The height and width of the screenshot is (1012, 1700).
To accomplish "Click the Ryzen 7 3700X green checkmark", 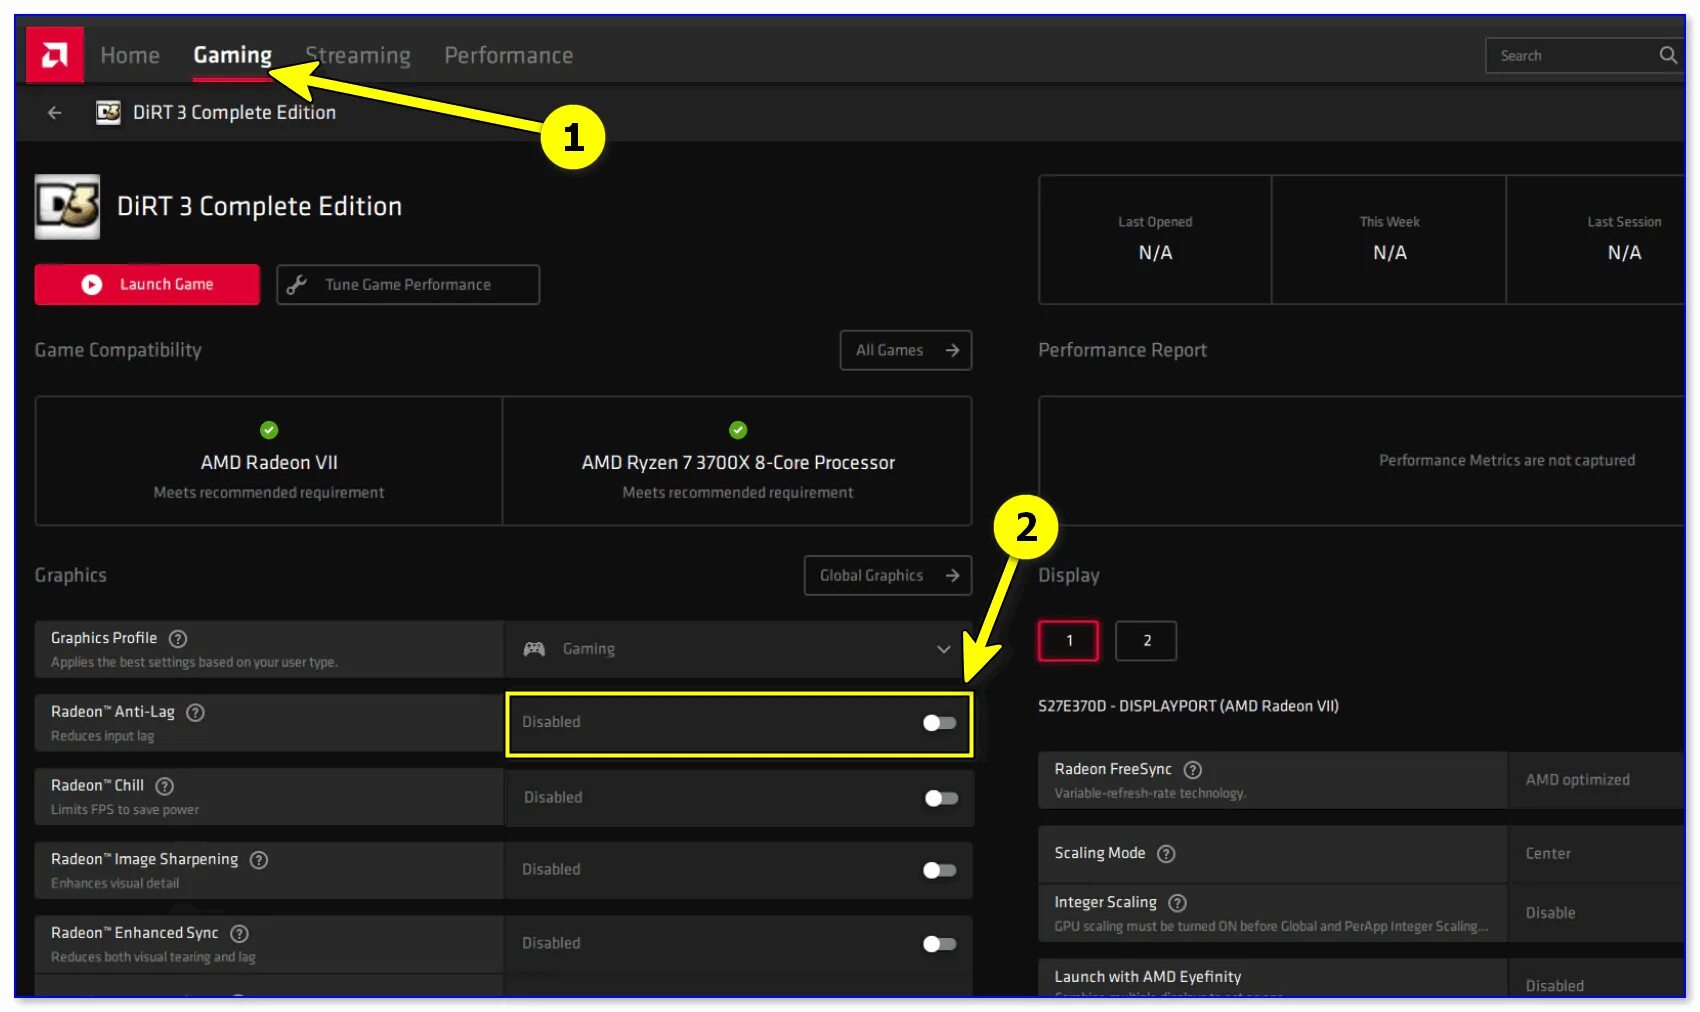I will tap(738, 430).
